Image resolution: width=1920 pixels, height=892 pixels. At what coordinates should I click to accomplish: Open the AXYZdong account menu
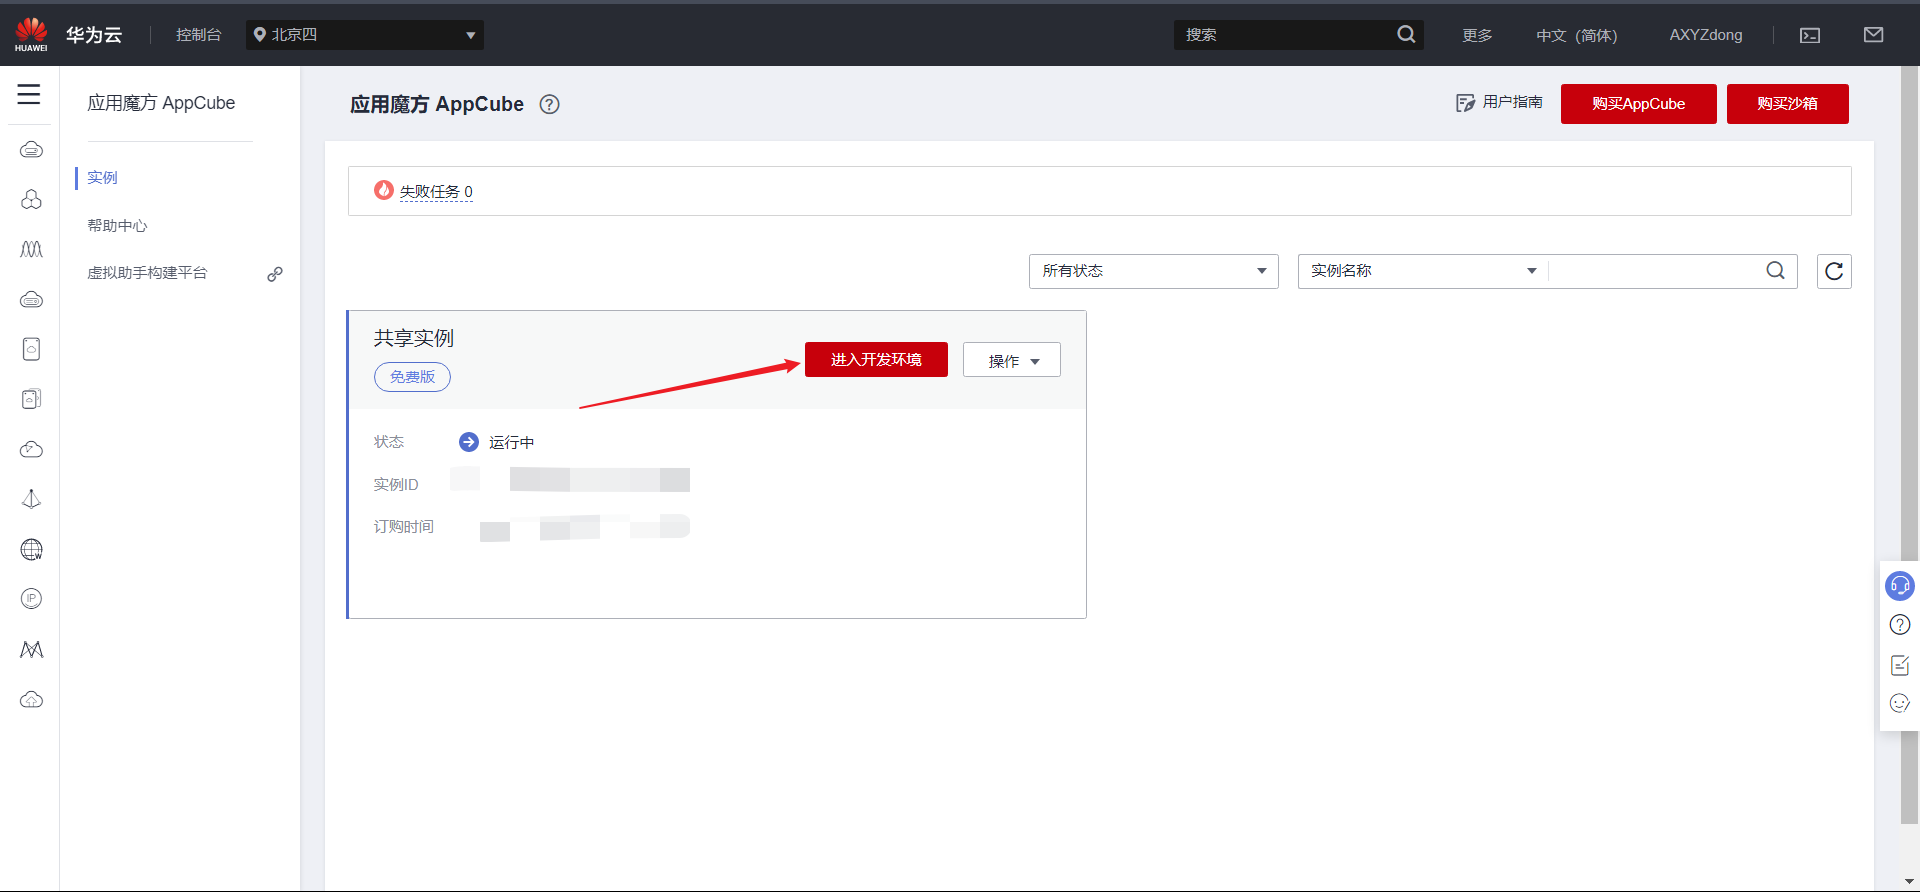(1706, 35)
